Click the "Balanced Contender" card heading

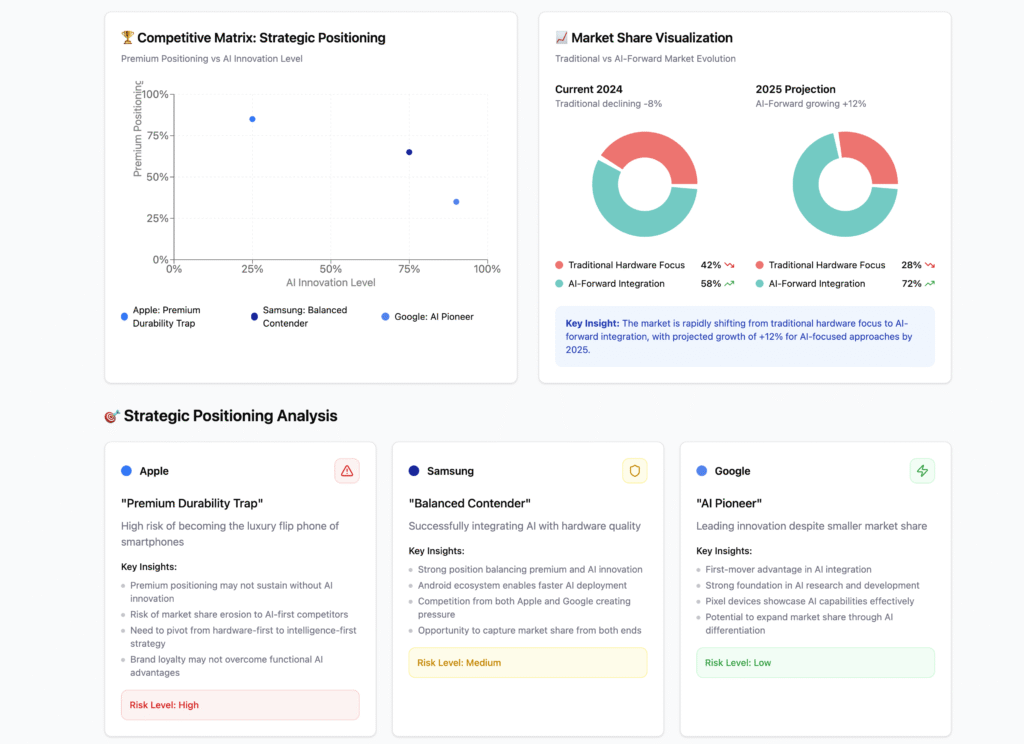(x=470, y=504)
